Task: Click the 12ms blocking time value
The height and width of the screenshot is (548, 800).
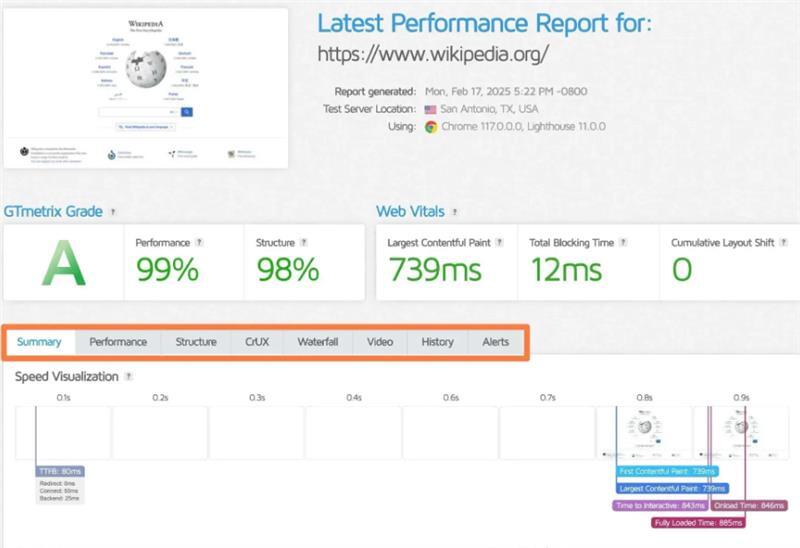Action: tap(566, 269)
